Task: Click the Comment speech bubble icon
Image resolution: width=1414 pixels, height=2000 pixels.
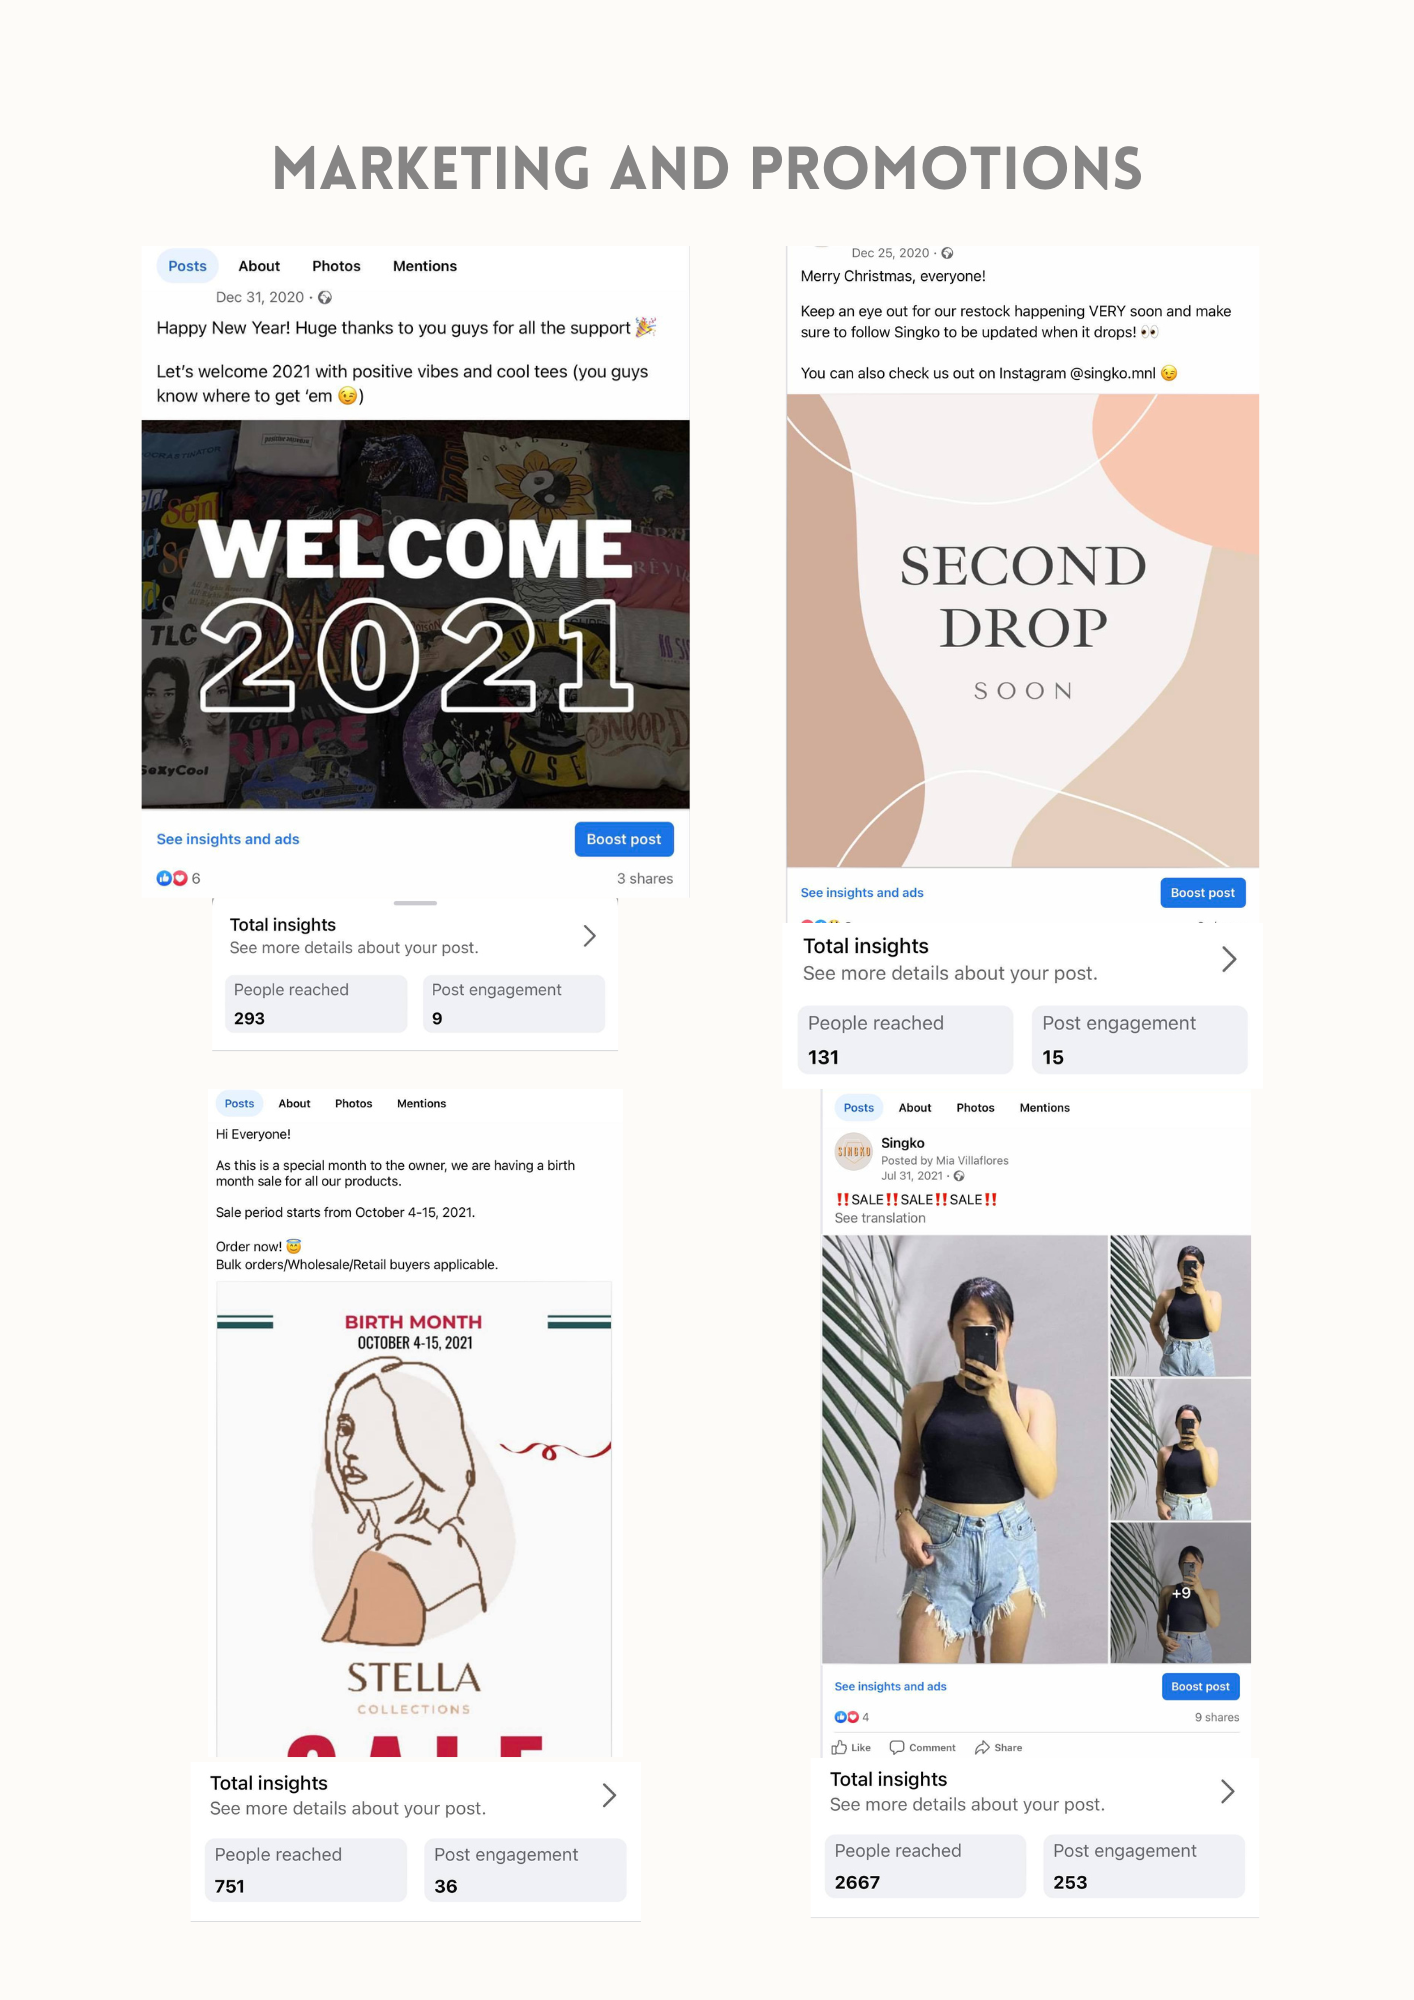Action: pos(897,1747)
